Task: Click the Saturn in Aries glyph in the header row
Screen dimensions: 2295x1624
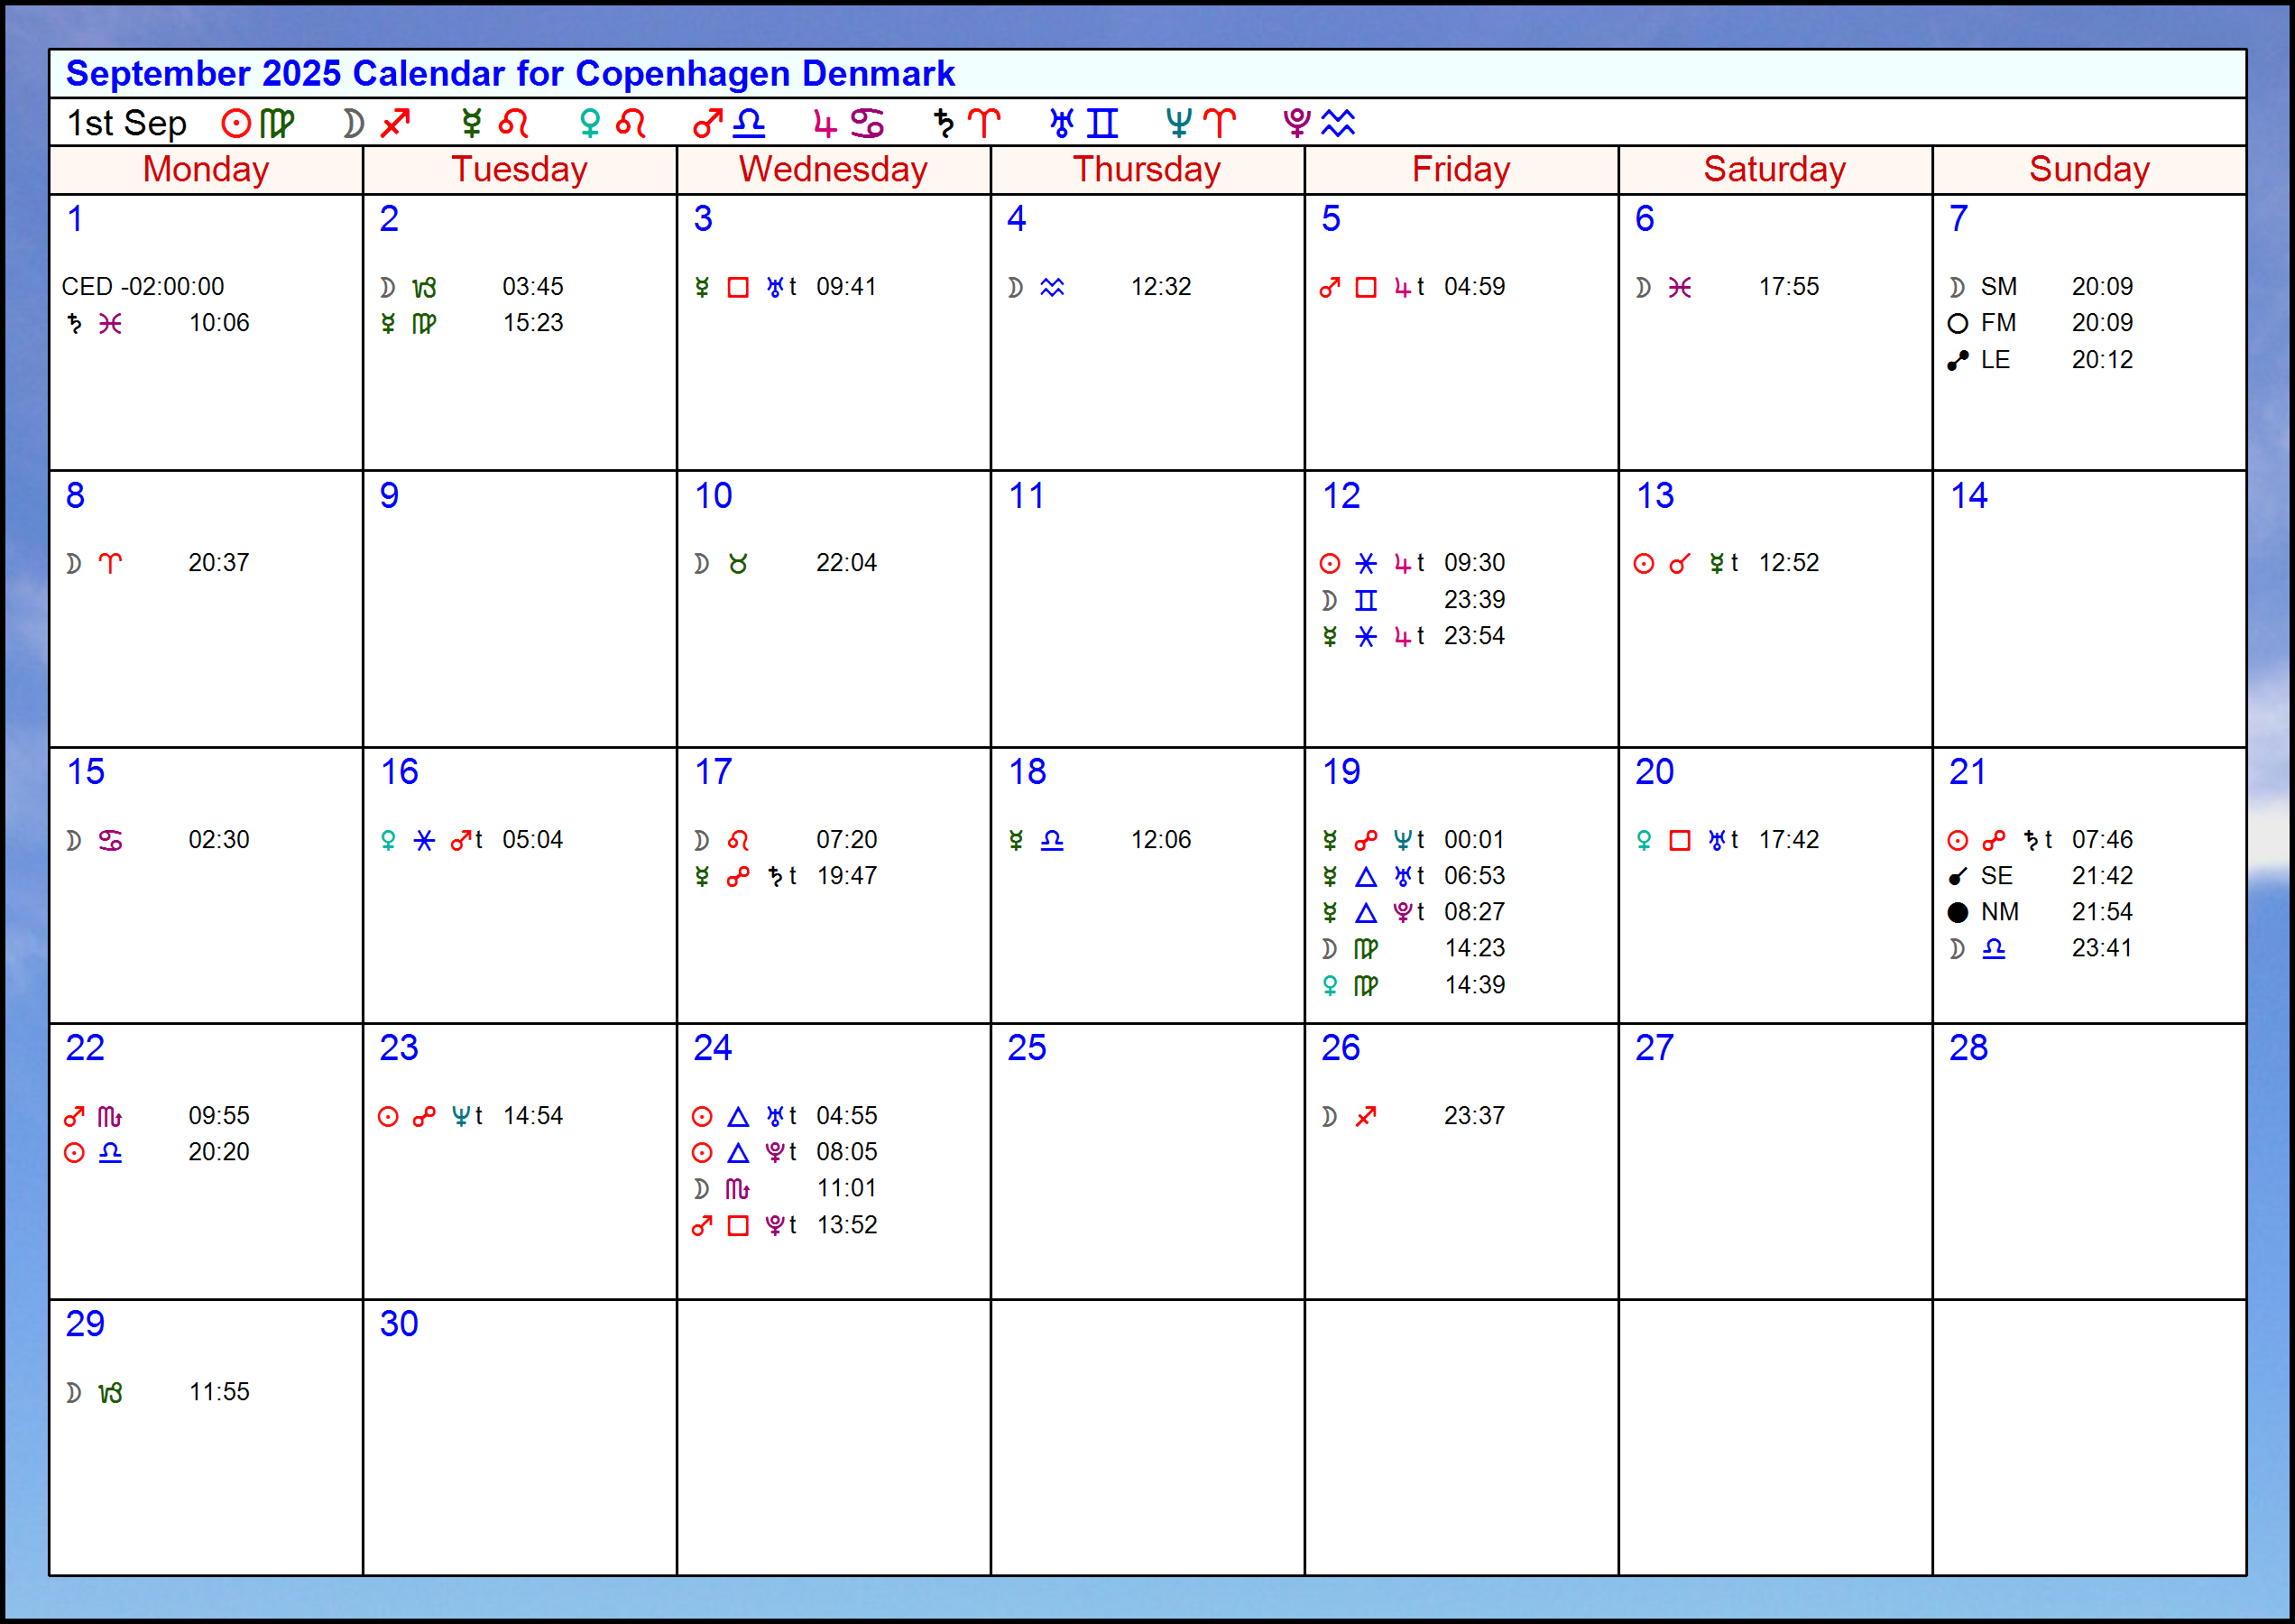Action: (x=962, y=122)
